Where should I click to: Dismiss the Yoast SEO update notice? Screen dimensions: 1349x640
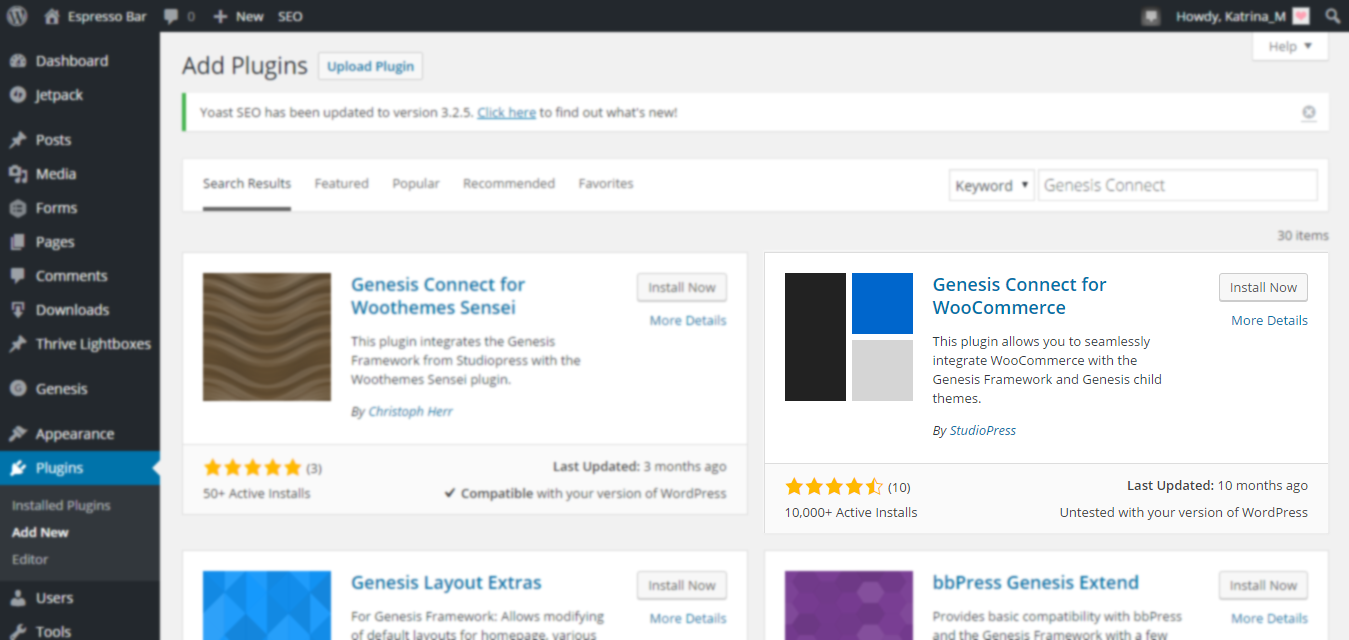(1309, 113)
